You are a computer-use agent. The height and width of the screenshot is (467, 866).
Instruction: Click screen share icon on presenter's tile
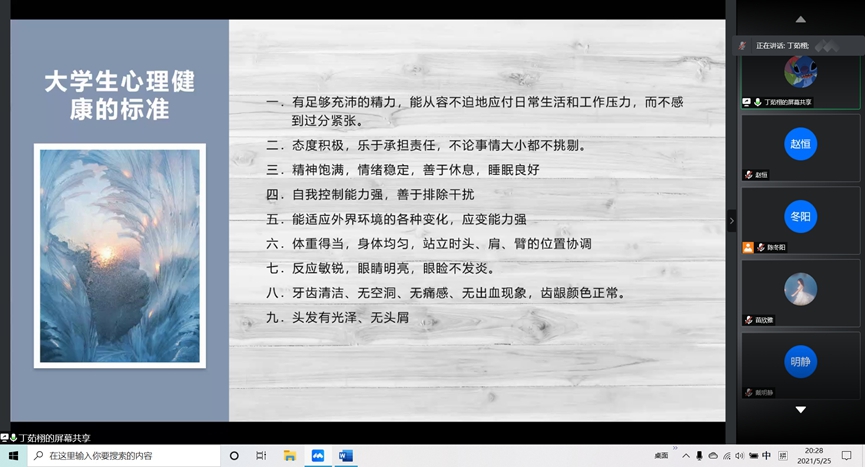click(746, 102)
